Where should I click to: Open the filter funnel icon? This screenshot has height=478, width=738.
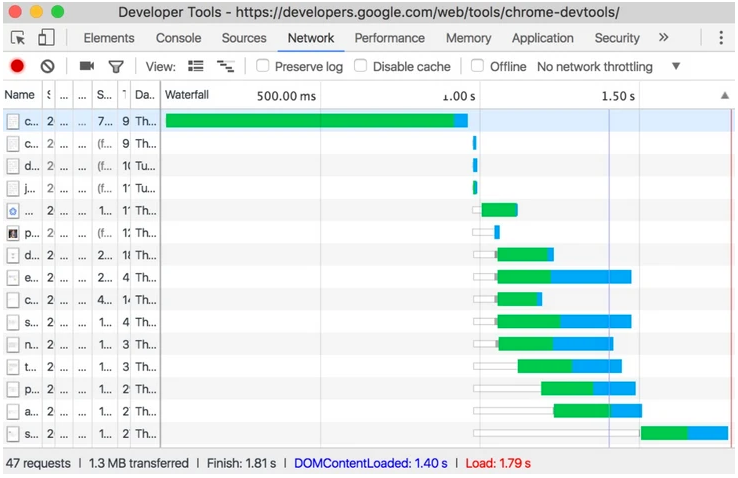click(116, 66)
